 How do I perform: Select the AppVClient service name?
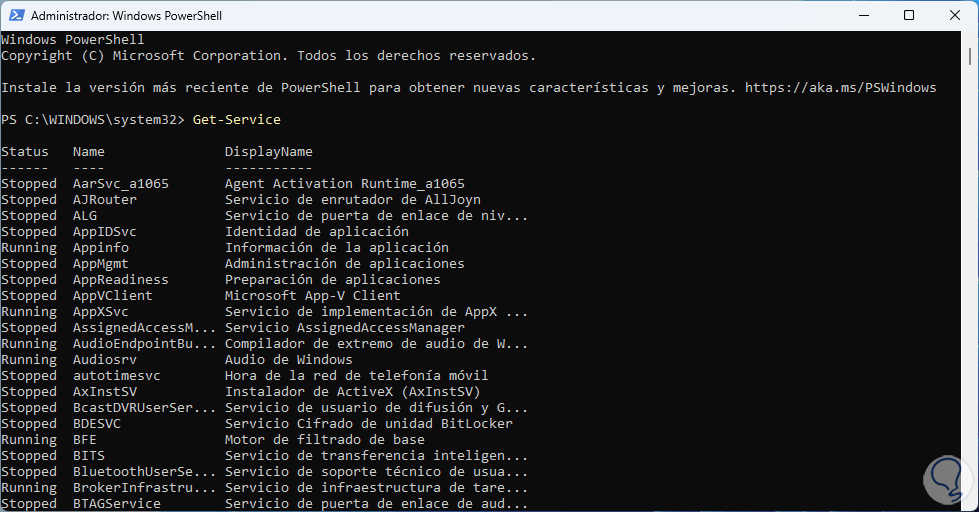click(113, 295)
